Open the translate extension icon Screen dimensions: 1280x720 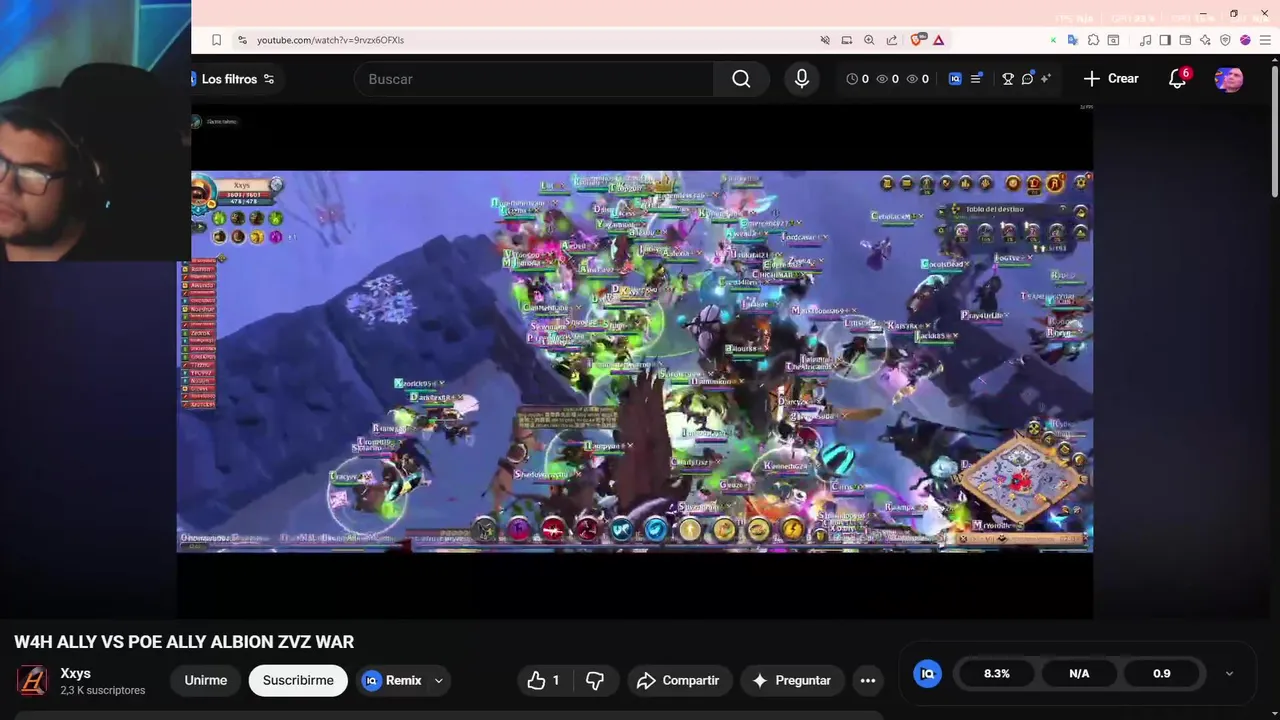(1073, 40)
